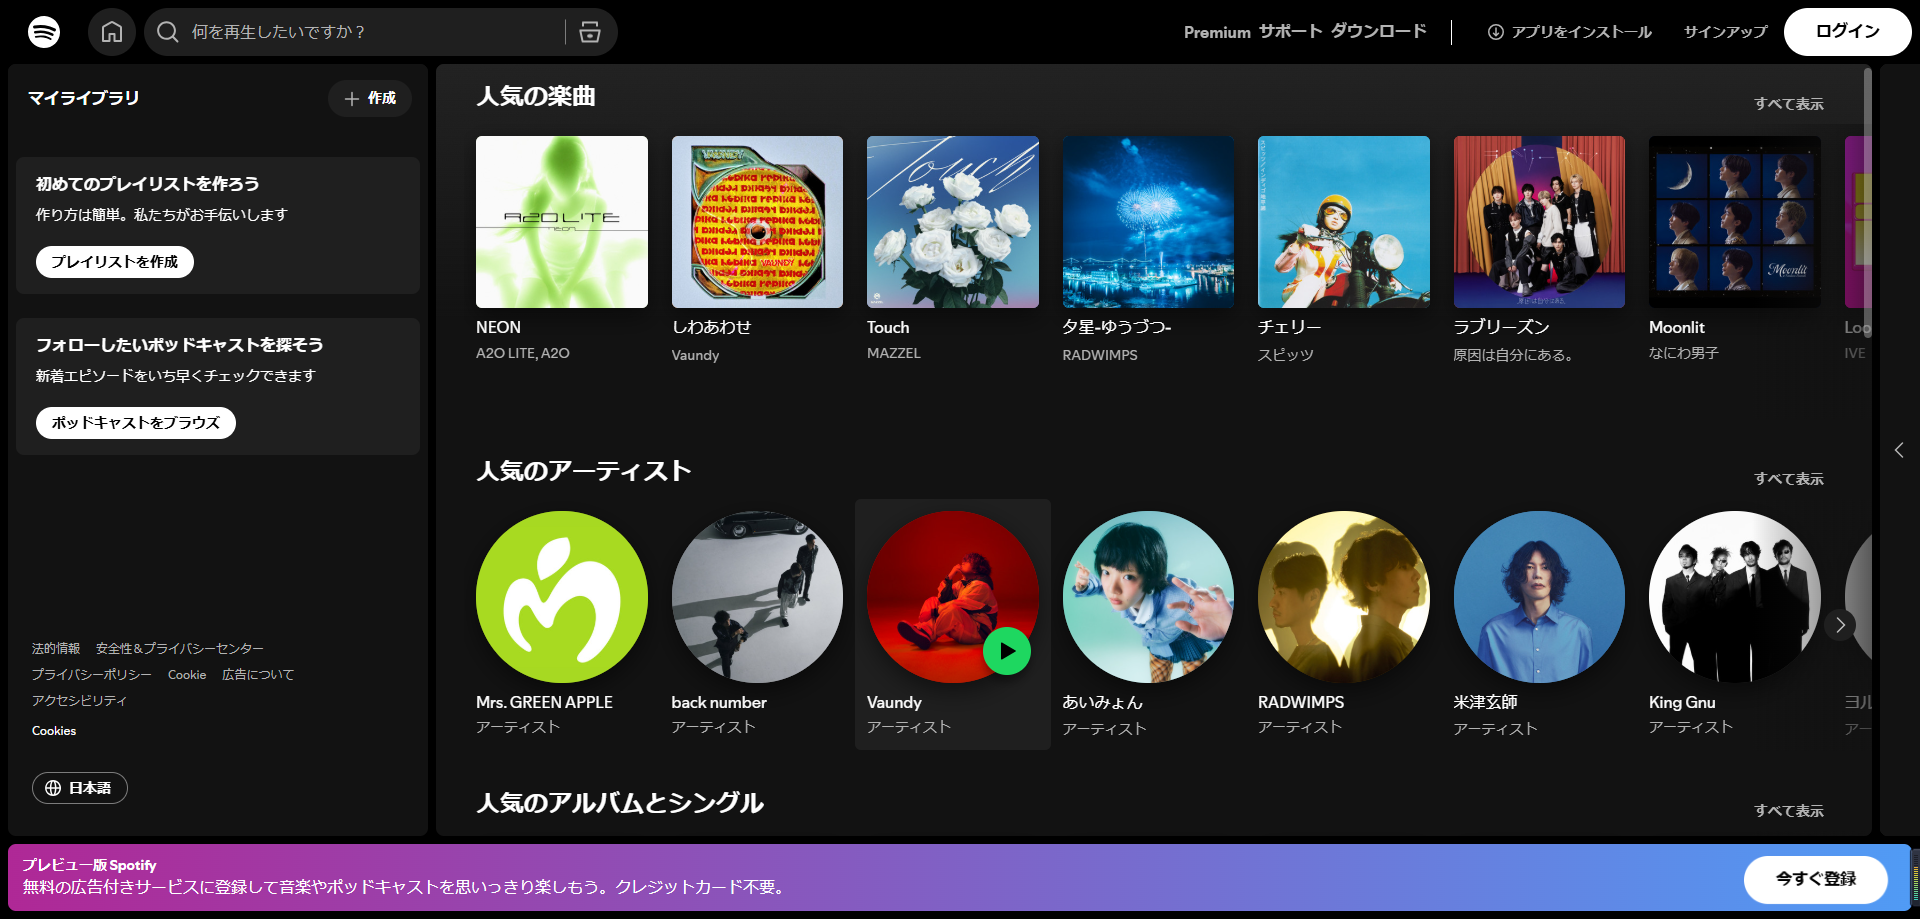Open the 日本語 language selector
Image resolution: width=1920 pixels, height=919 pixels.
(x=80, y=788)
